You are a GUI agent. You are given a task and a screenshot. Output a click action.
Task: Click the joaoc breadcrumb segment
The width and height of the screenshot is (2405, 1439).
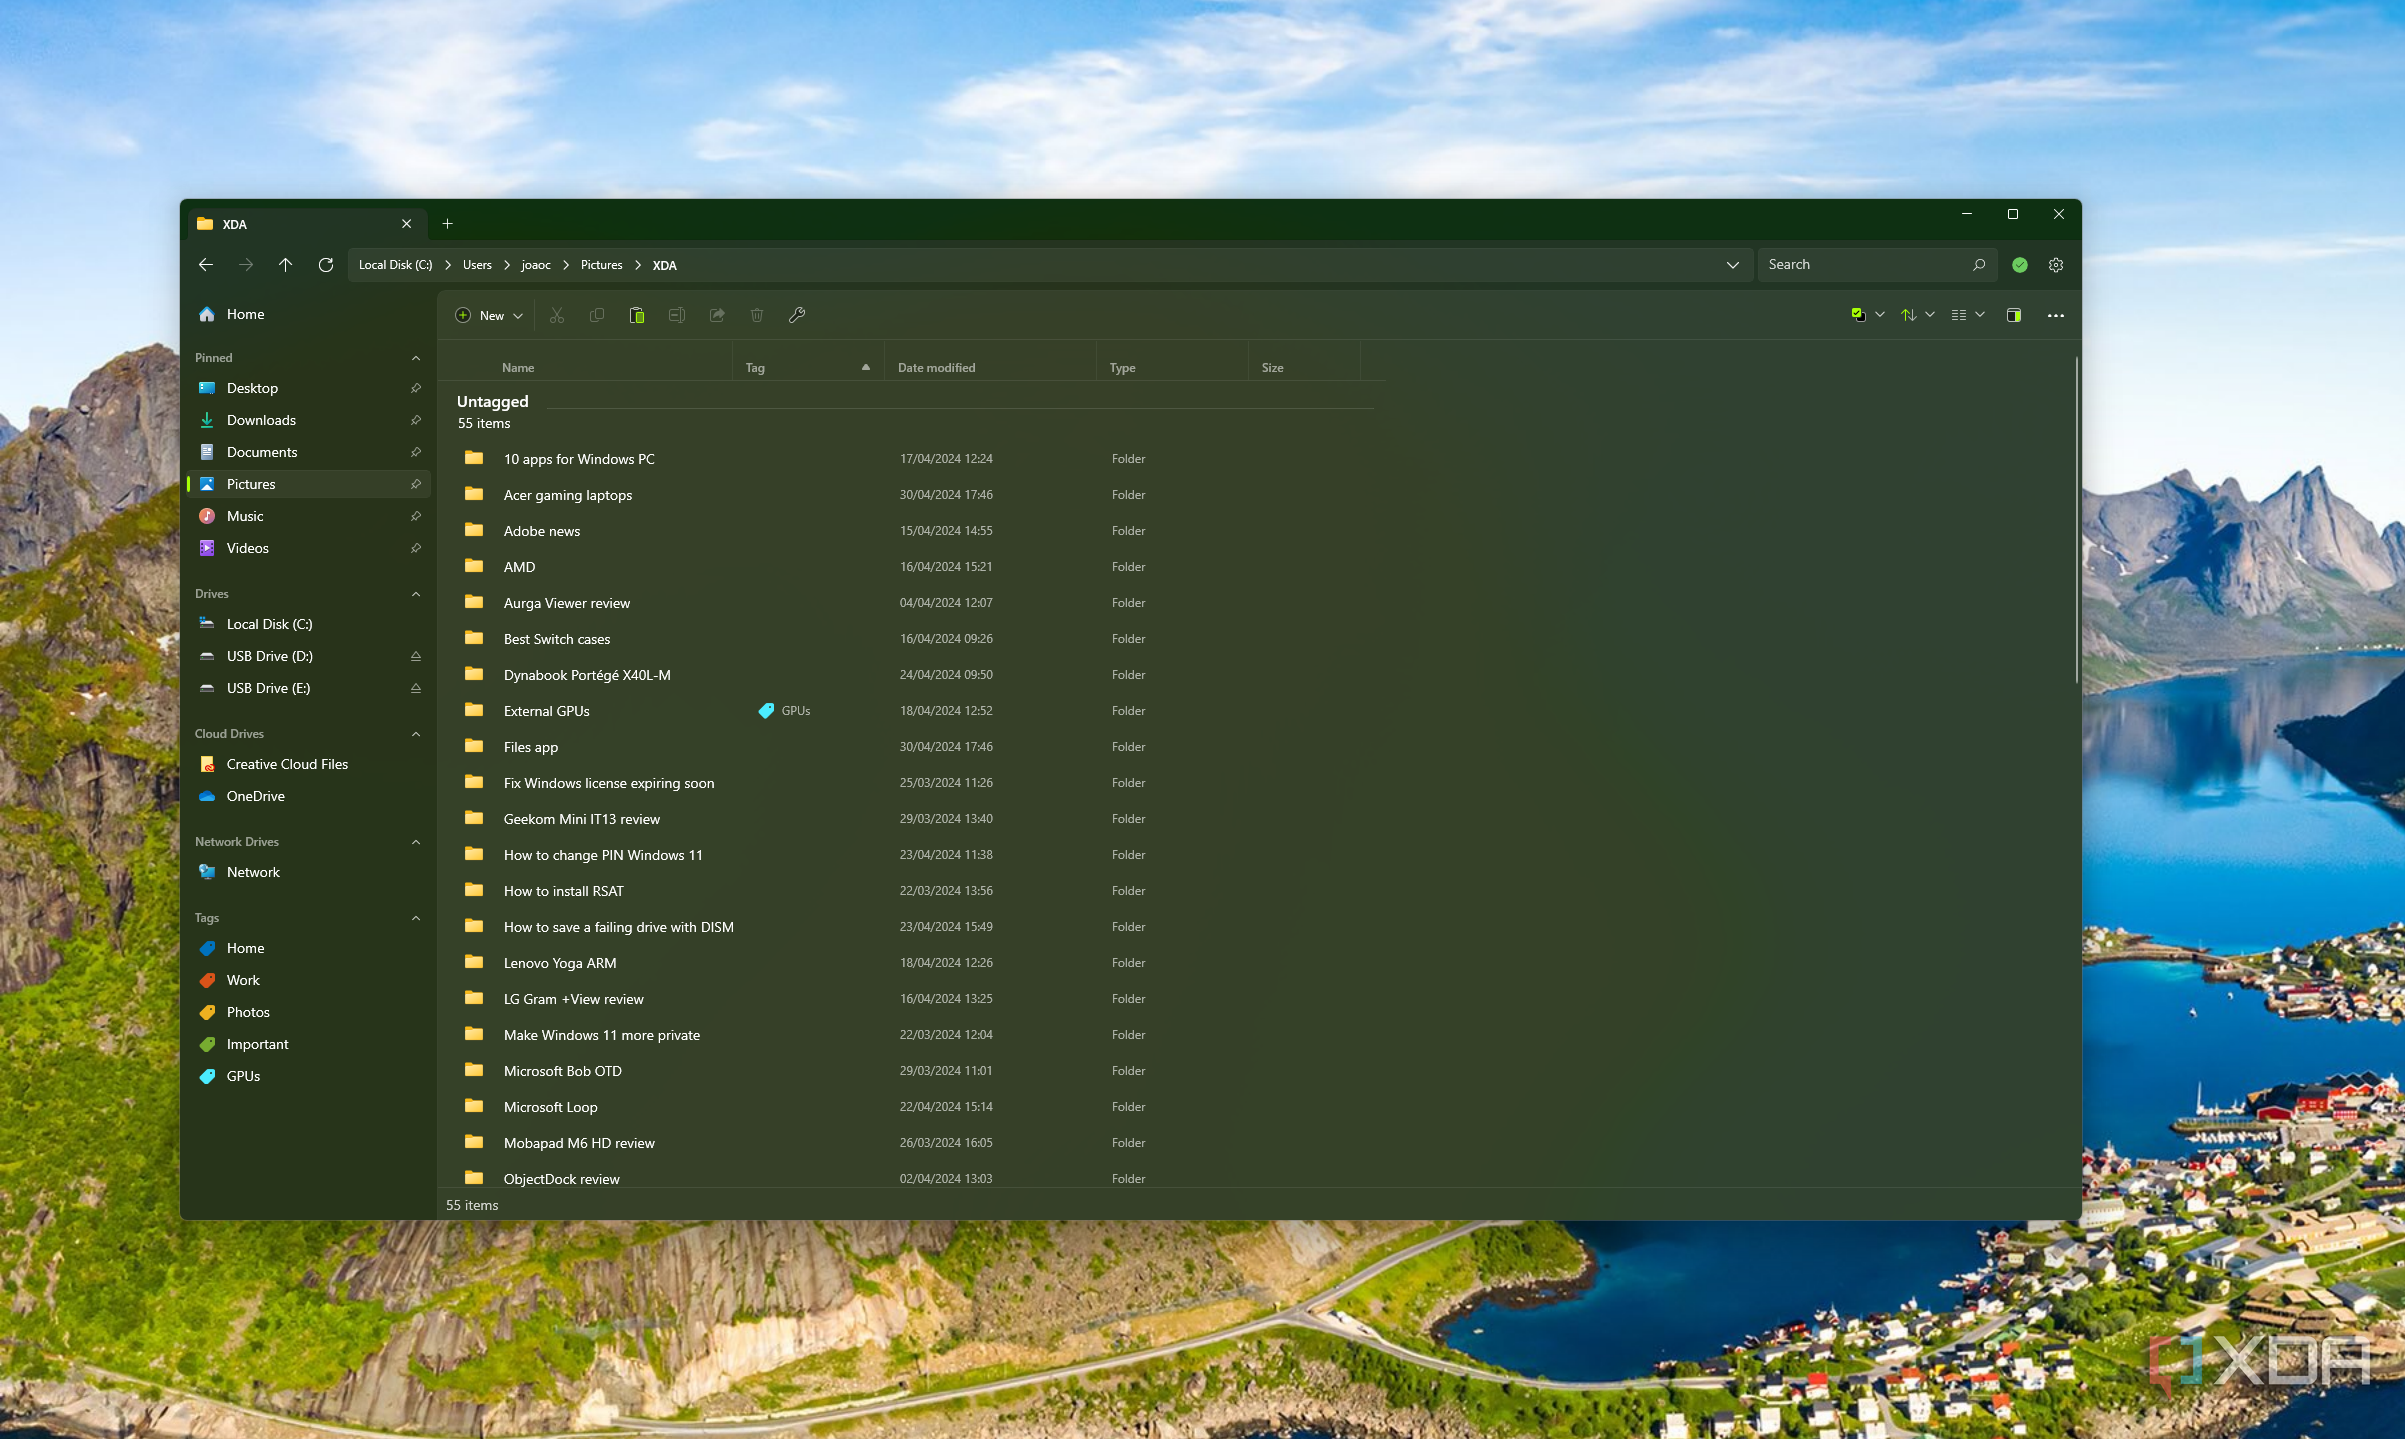click(x=536, y=265)
